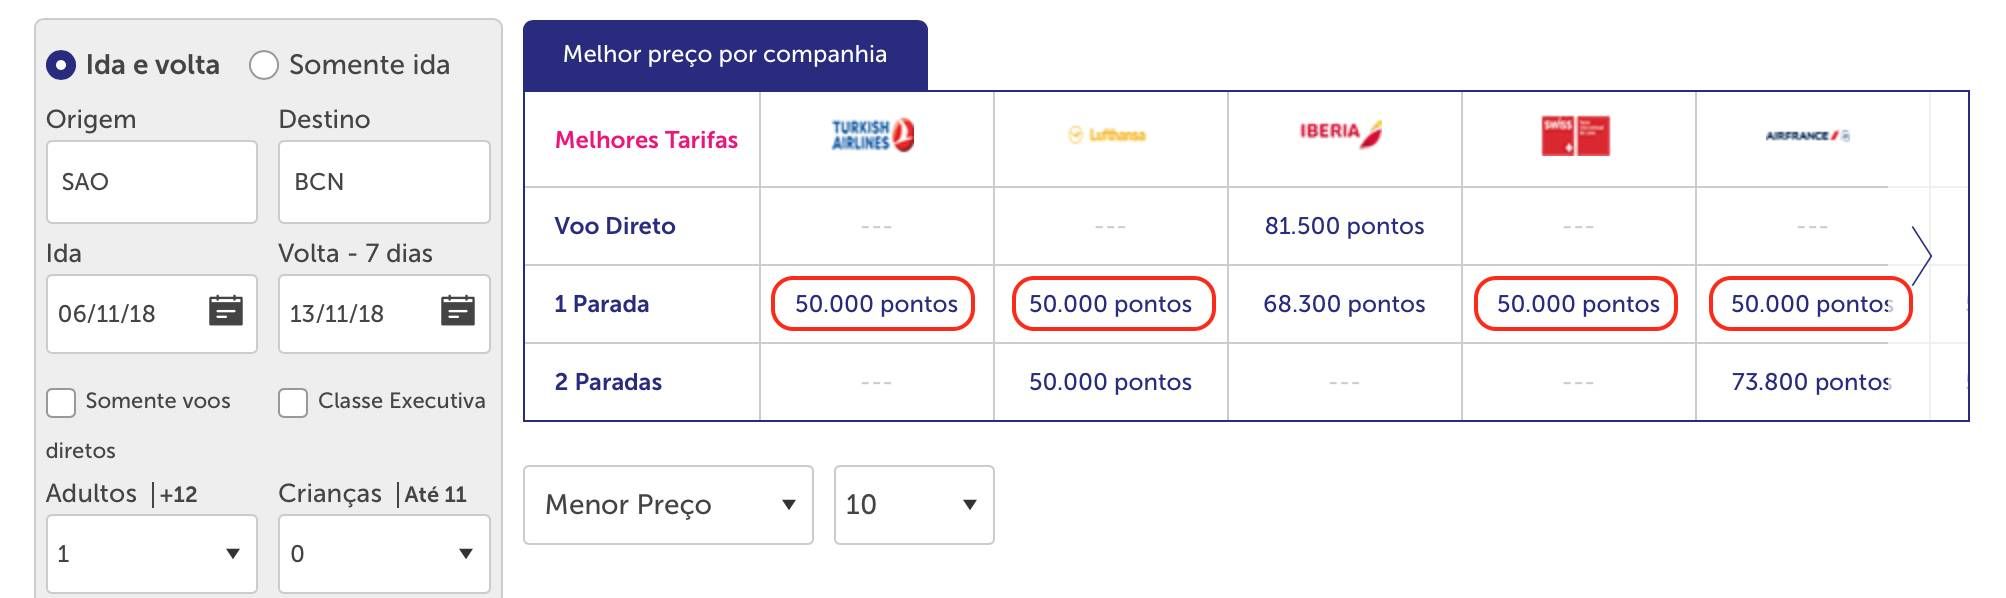Open the Menor Preço sort dropdown

[x=668, y=505]
